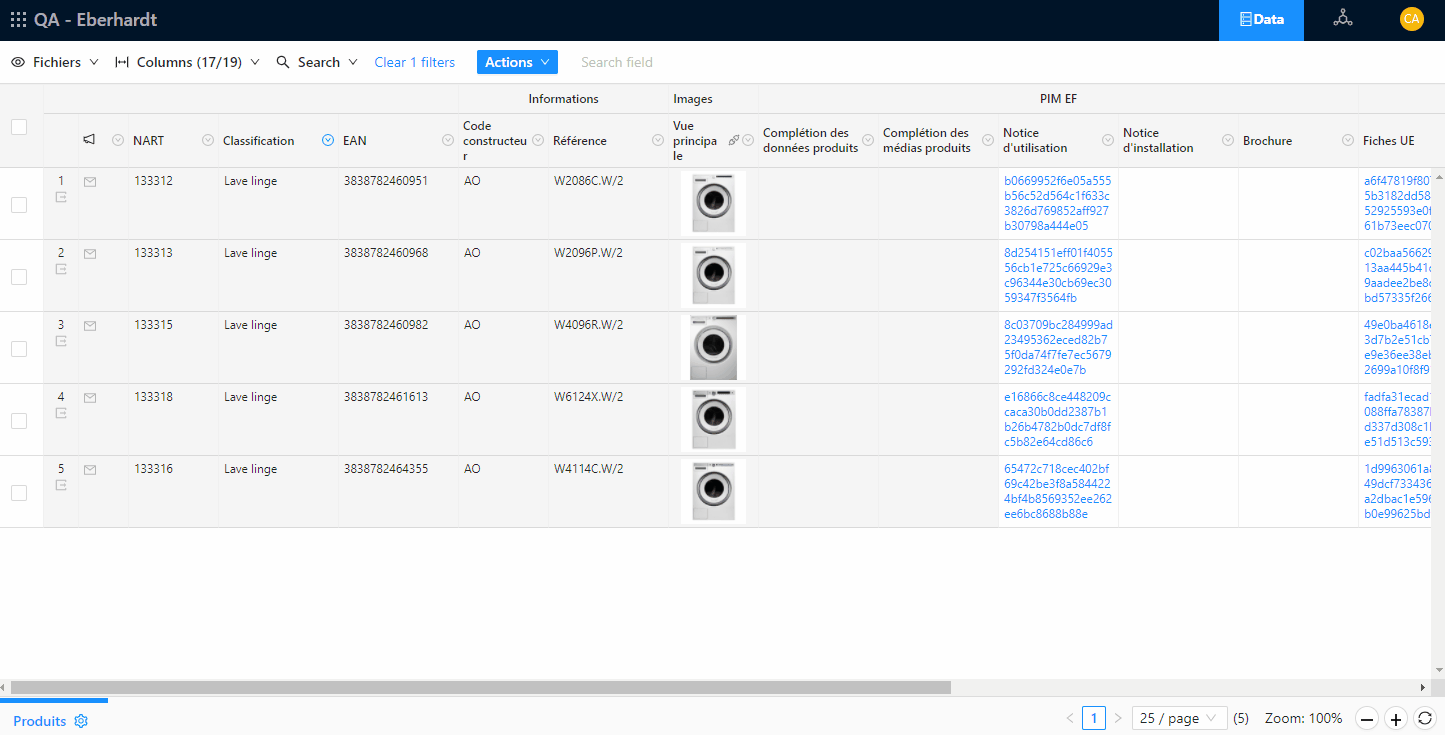Click the refresh icon next to zoom
The width and height of the screenshot is (1445, 735).
[x=1425, y=718]
